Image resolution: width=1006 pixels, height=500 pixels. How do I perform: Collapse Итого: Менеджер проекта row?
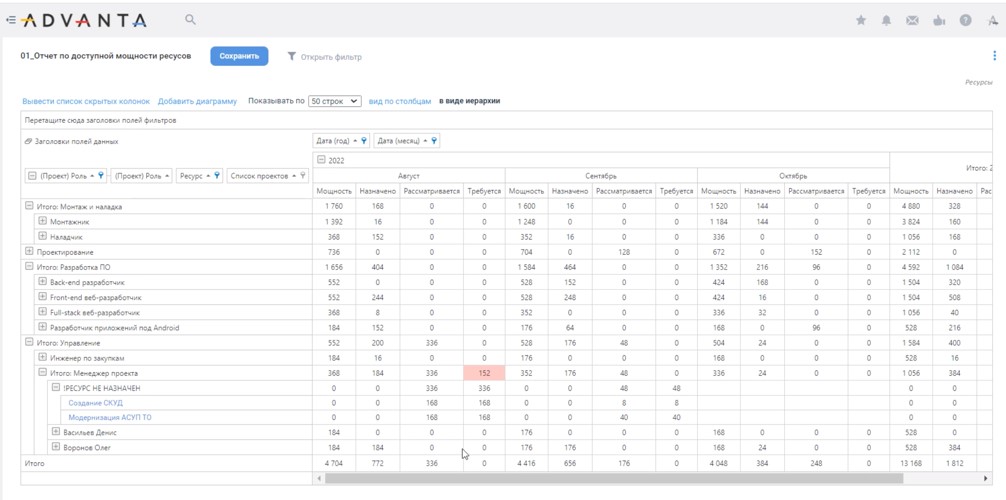(x=42, y=372)
